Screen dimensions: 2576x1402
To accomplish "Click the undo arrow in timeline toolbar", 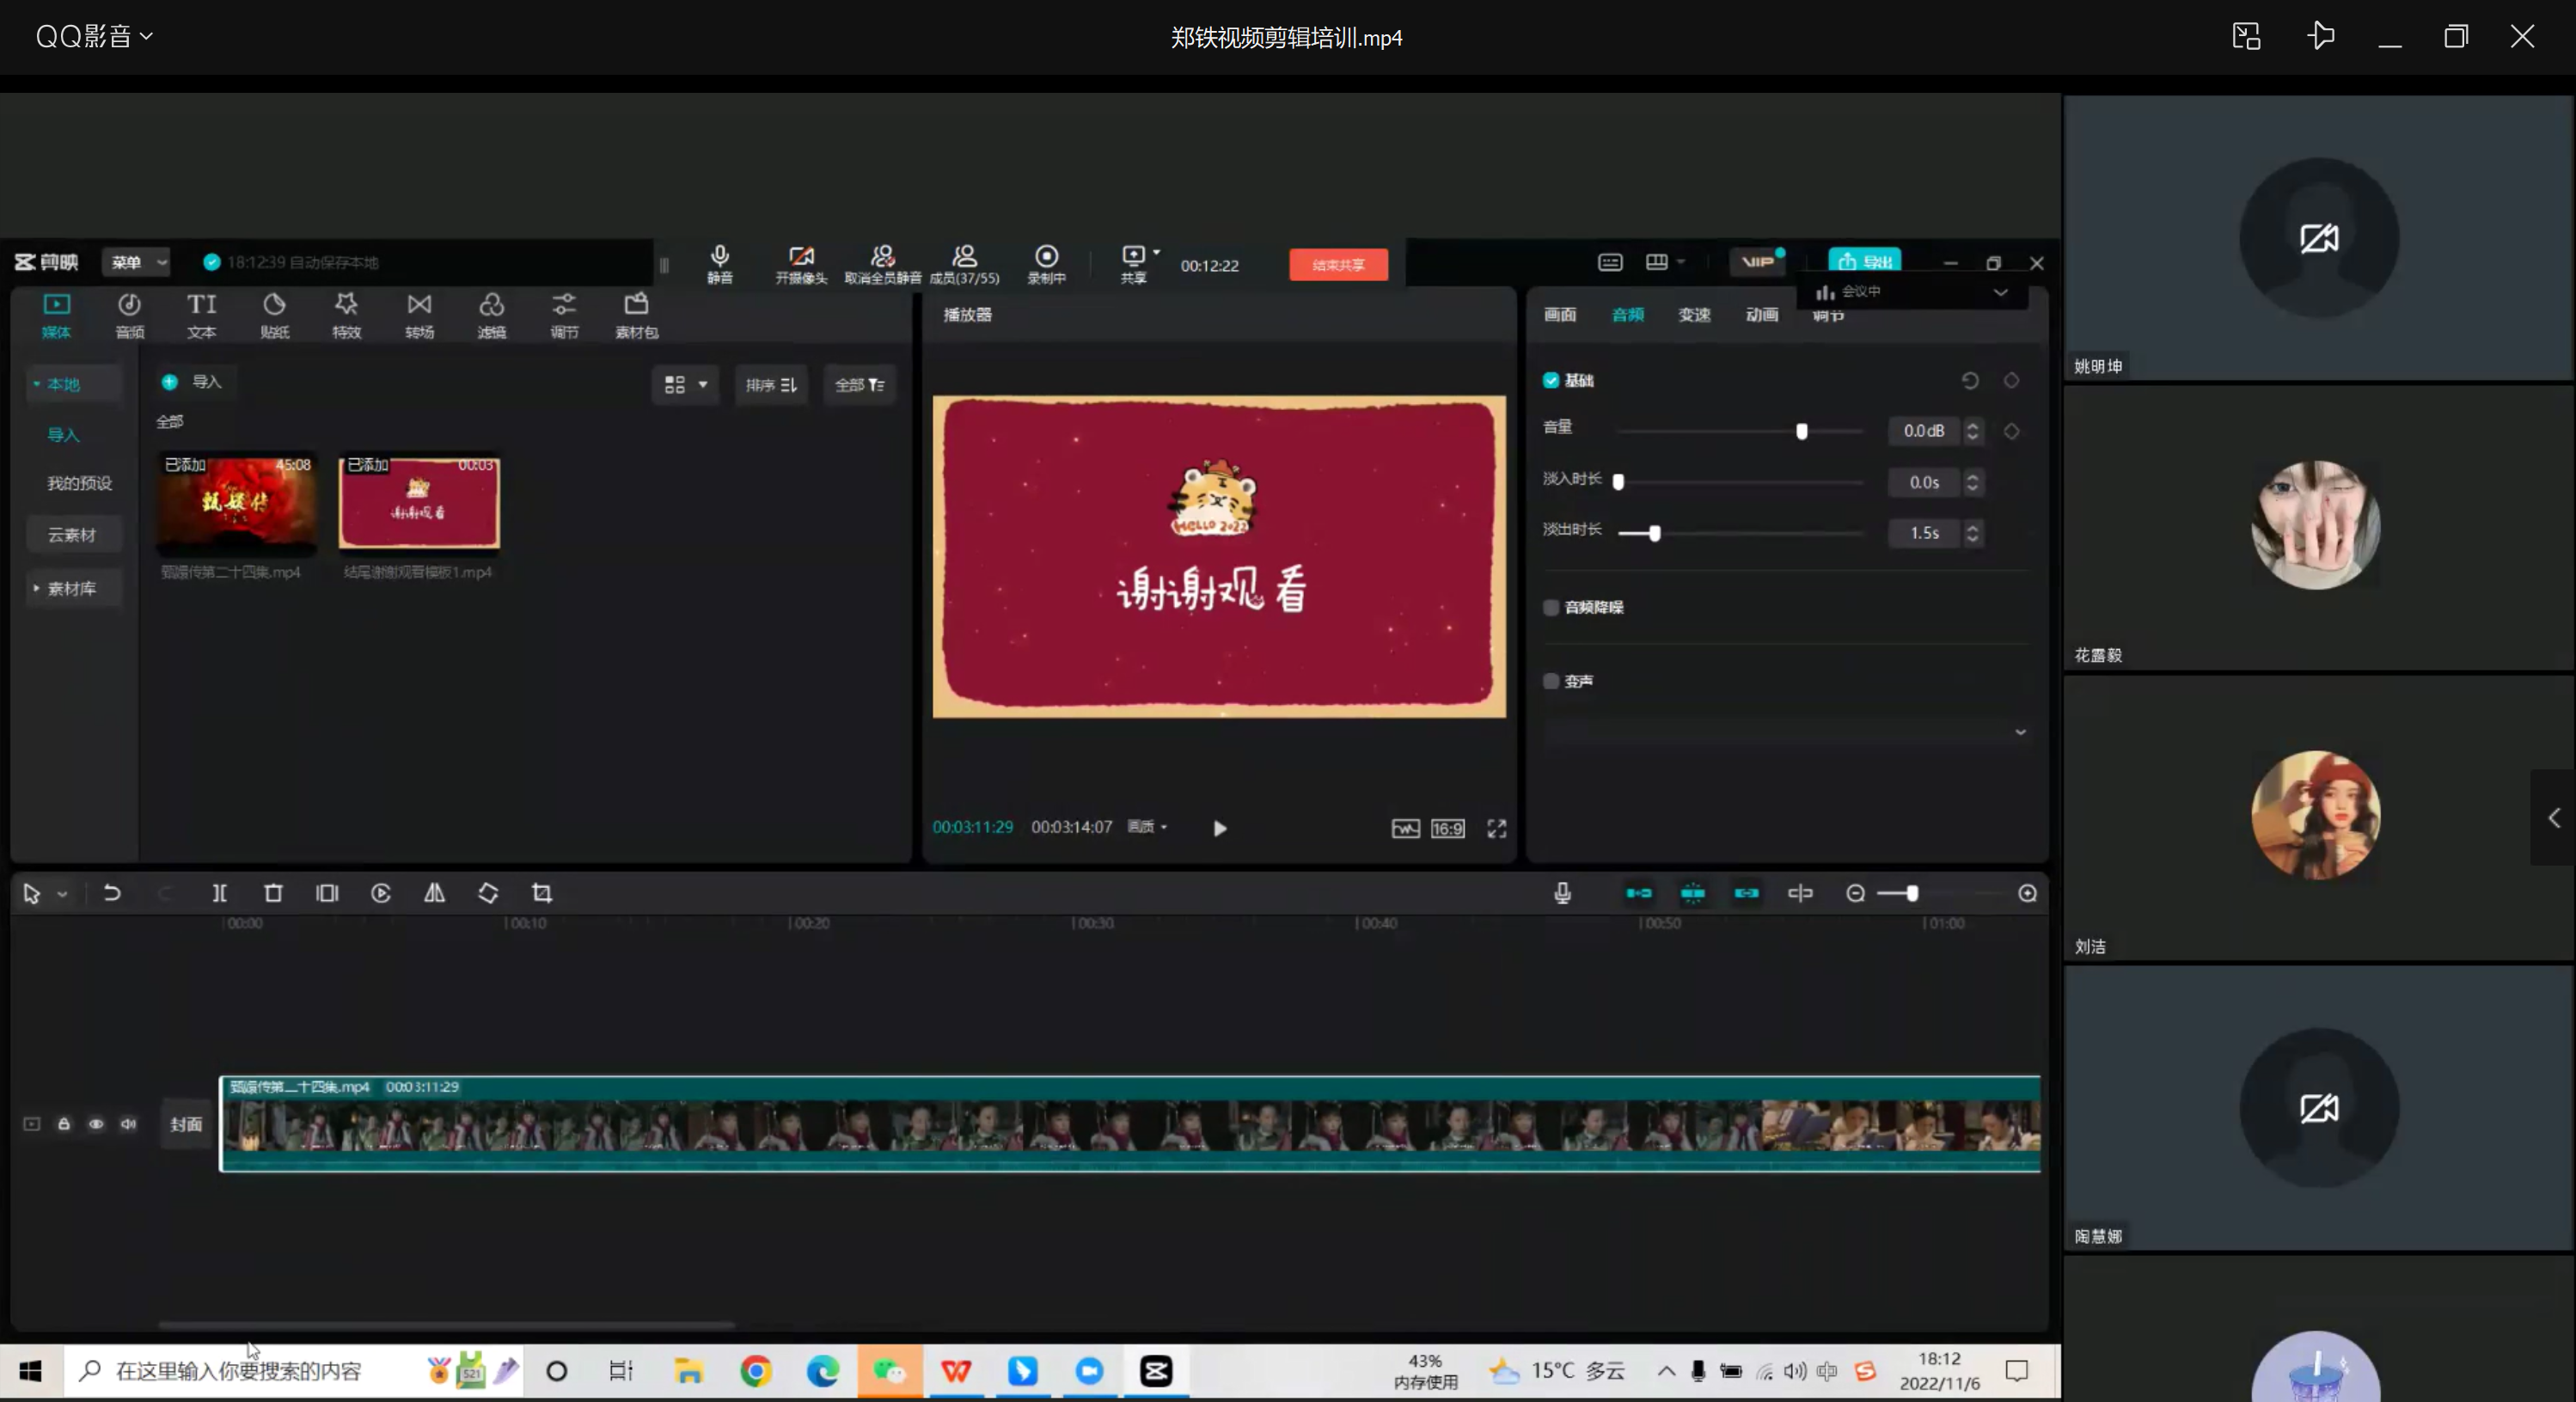I will pyautogui.click(x=112, y=893).
